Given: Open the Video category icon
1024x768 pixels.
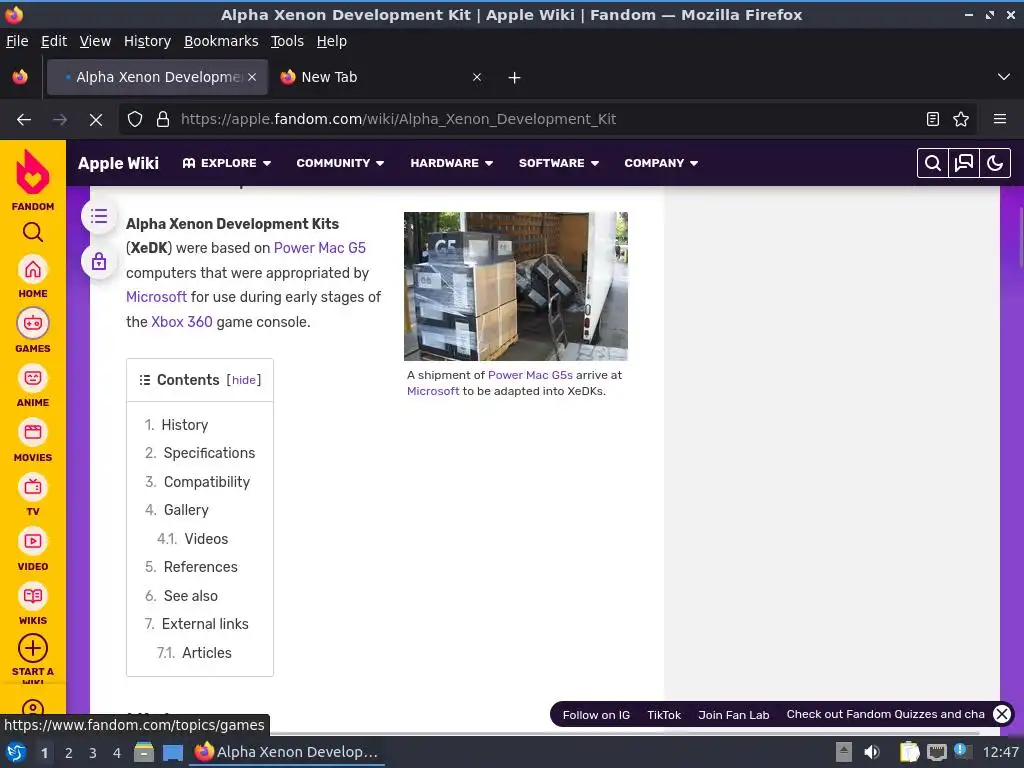Looking at the screenshot, I should [x=33, y=541].
